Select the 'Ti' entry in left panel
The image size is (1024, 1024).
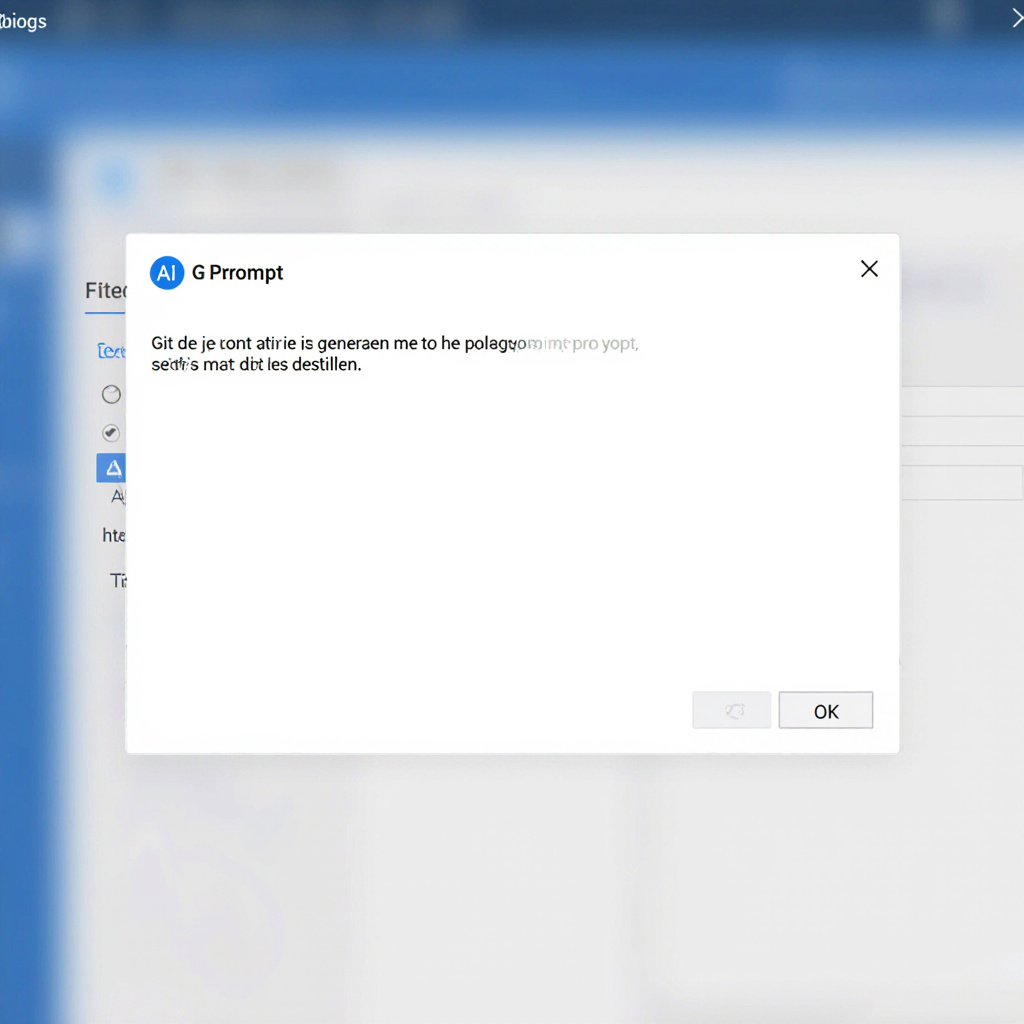[118, 581]
